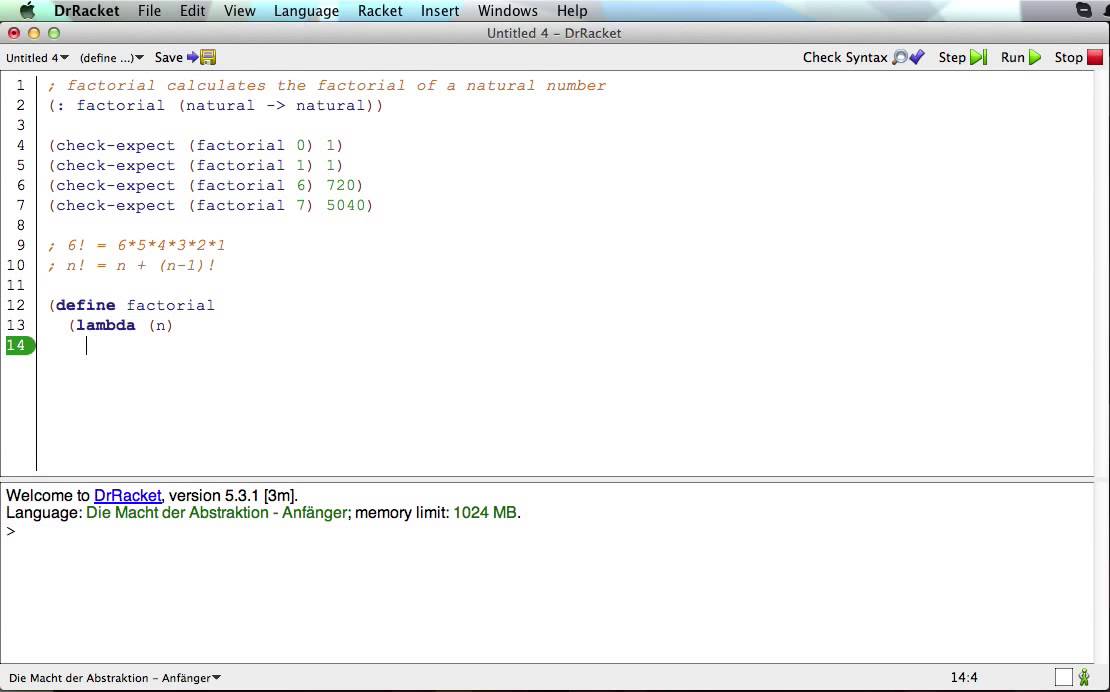Image resolution: width=1110 pixels, height=692 pixels.
Task: Click the window title 'Untitled 4 – DrRacket'
Action: coord(554,33)
